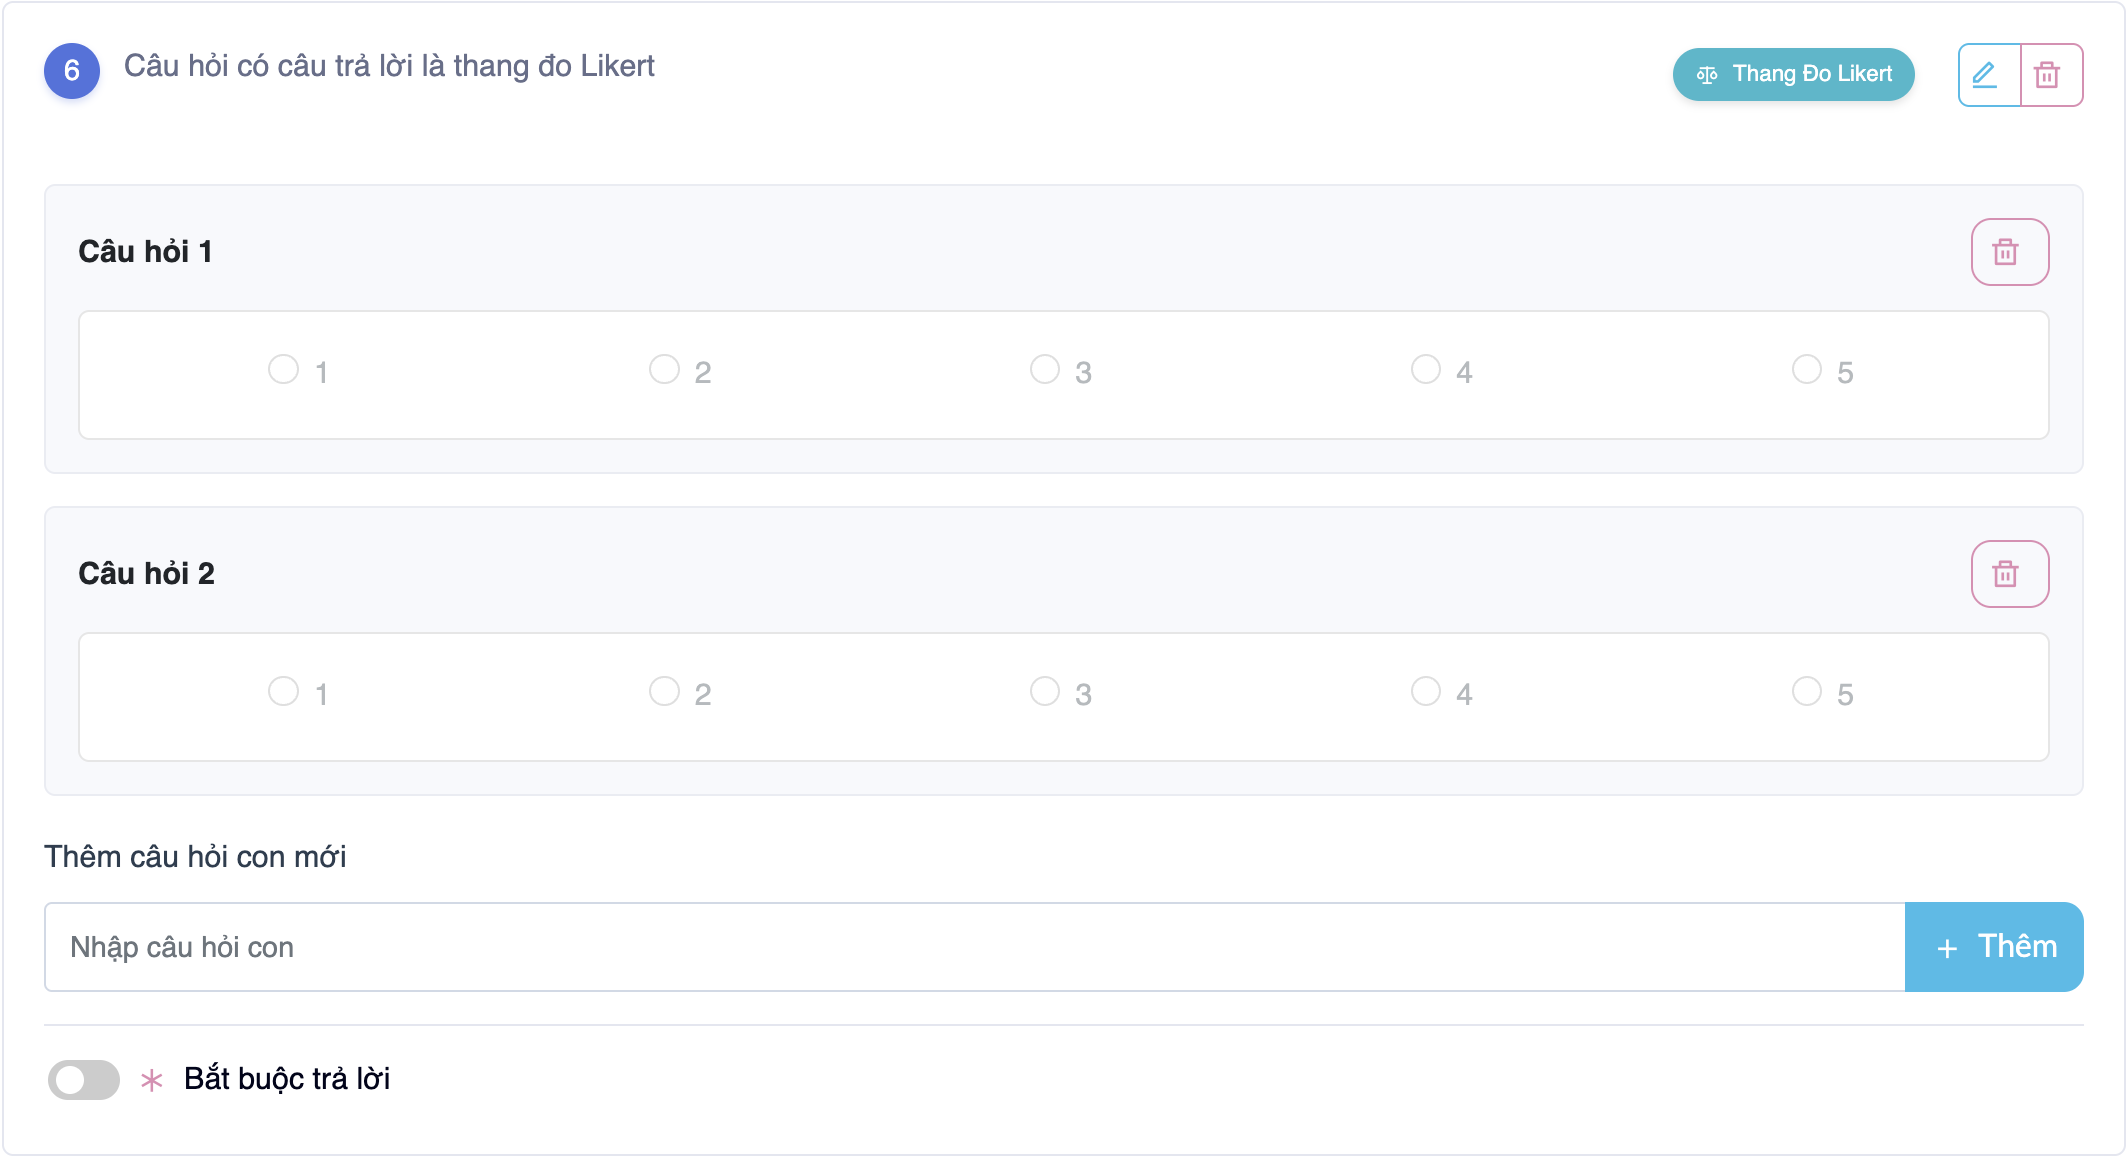Select rating 1 for Câu hỏi 1
The image size is (2128, 1160).
(x=284, y=369)
